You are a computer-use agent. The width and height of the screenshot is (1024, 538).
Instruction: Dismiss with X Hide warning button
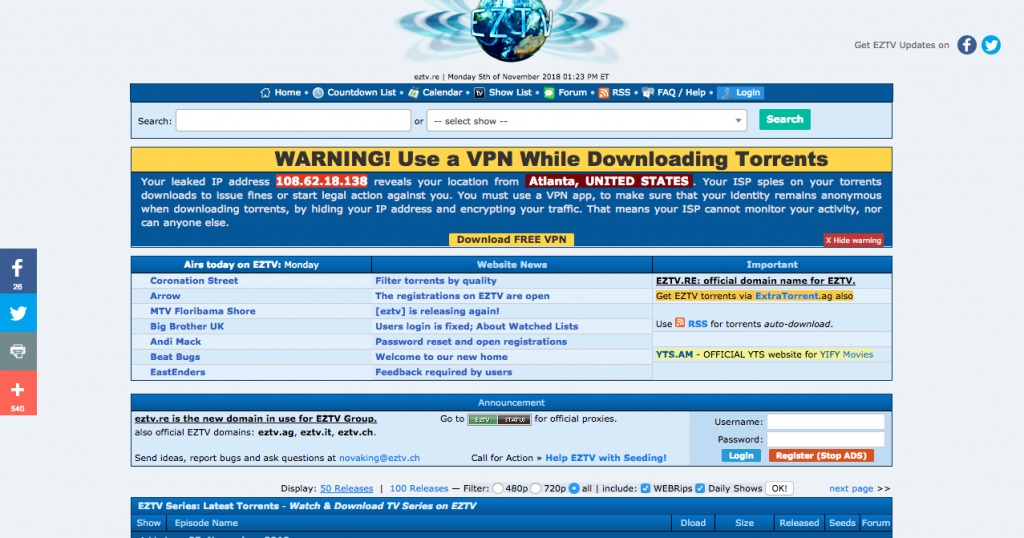(x=853, y=240)
